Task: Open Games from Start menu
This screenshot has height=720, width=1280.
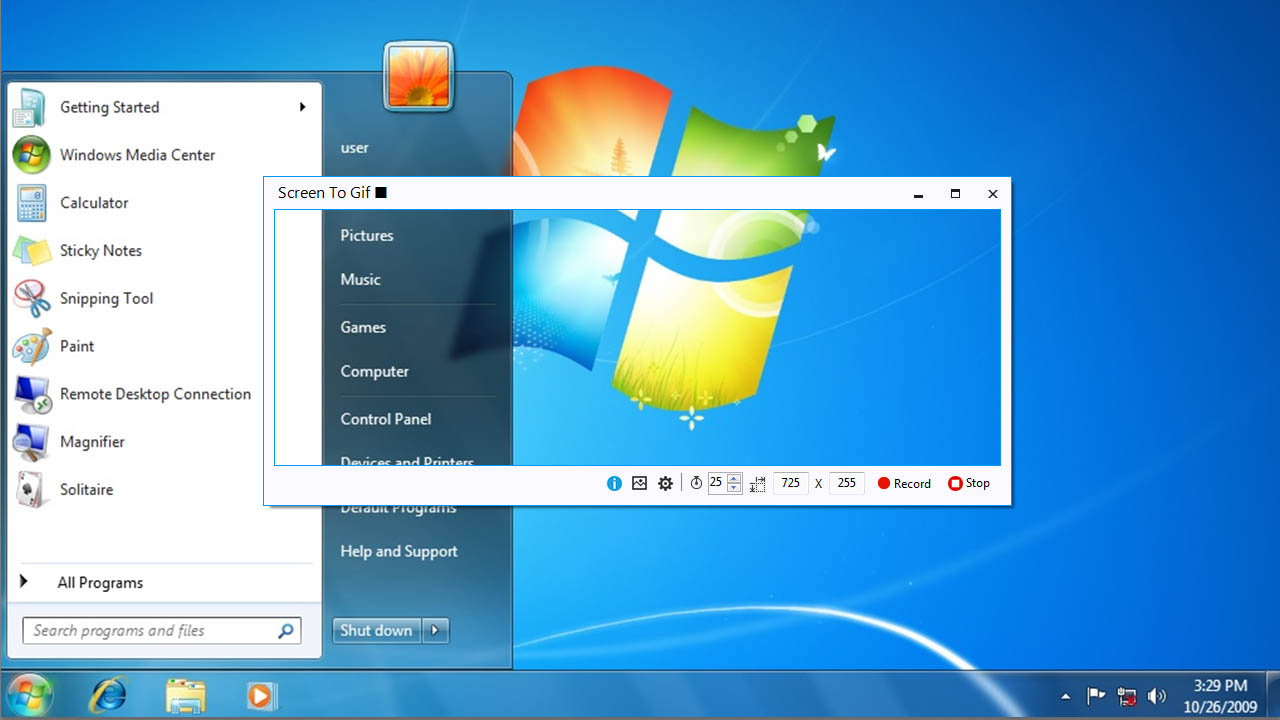Action: pos(363,327)
